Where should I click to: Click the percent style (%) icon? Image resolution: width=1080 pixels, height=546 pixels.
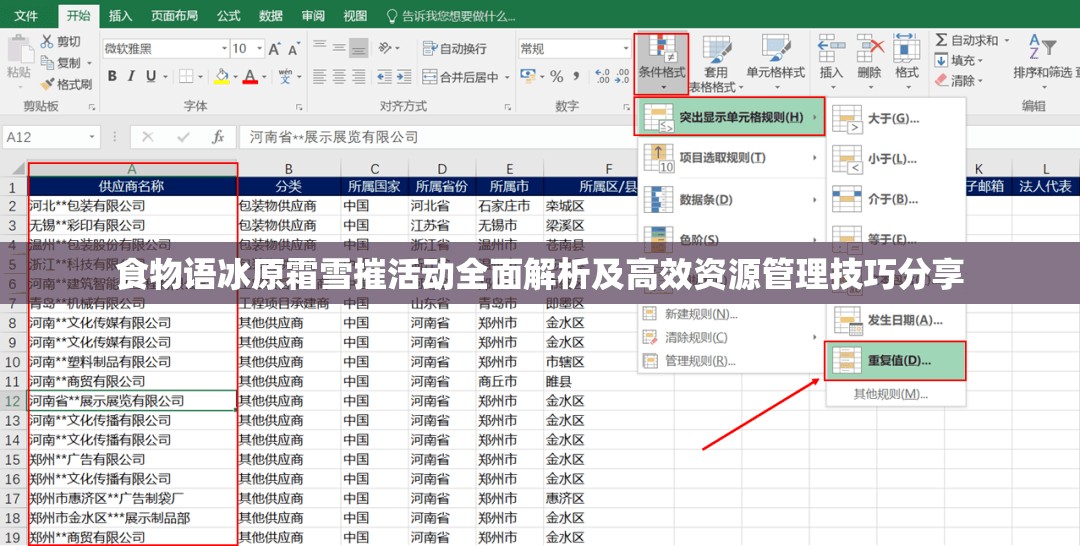[x=556, y=77]
